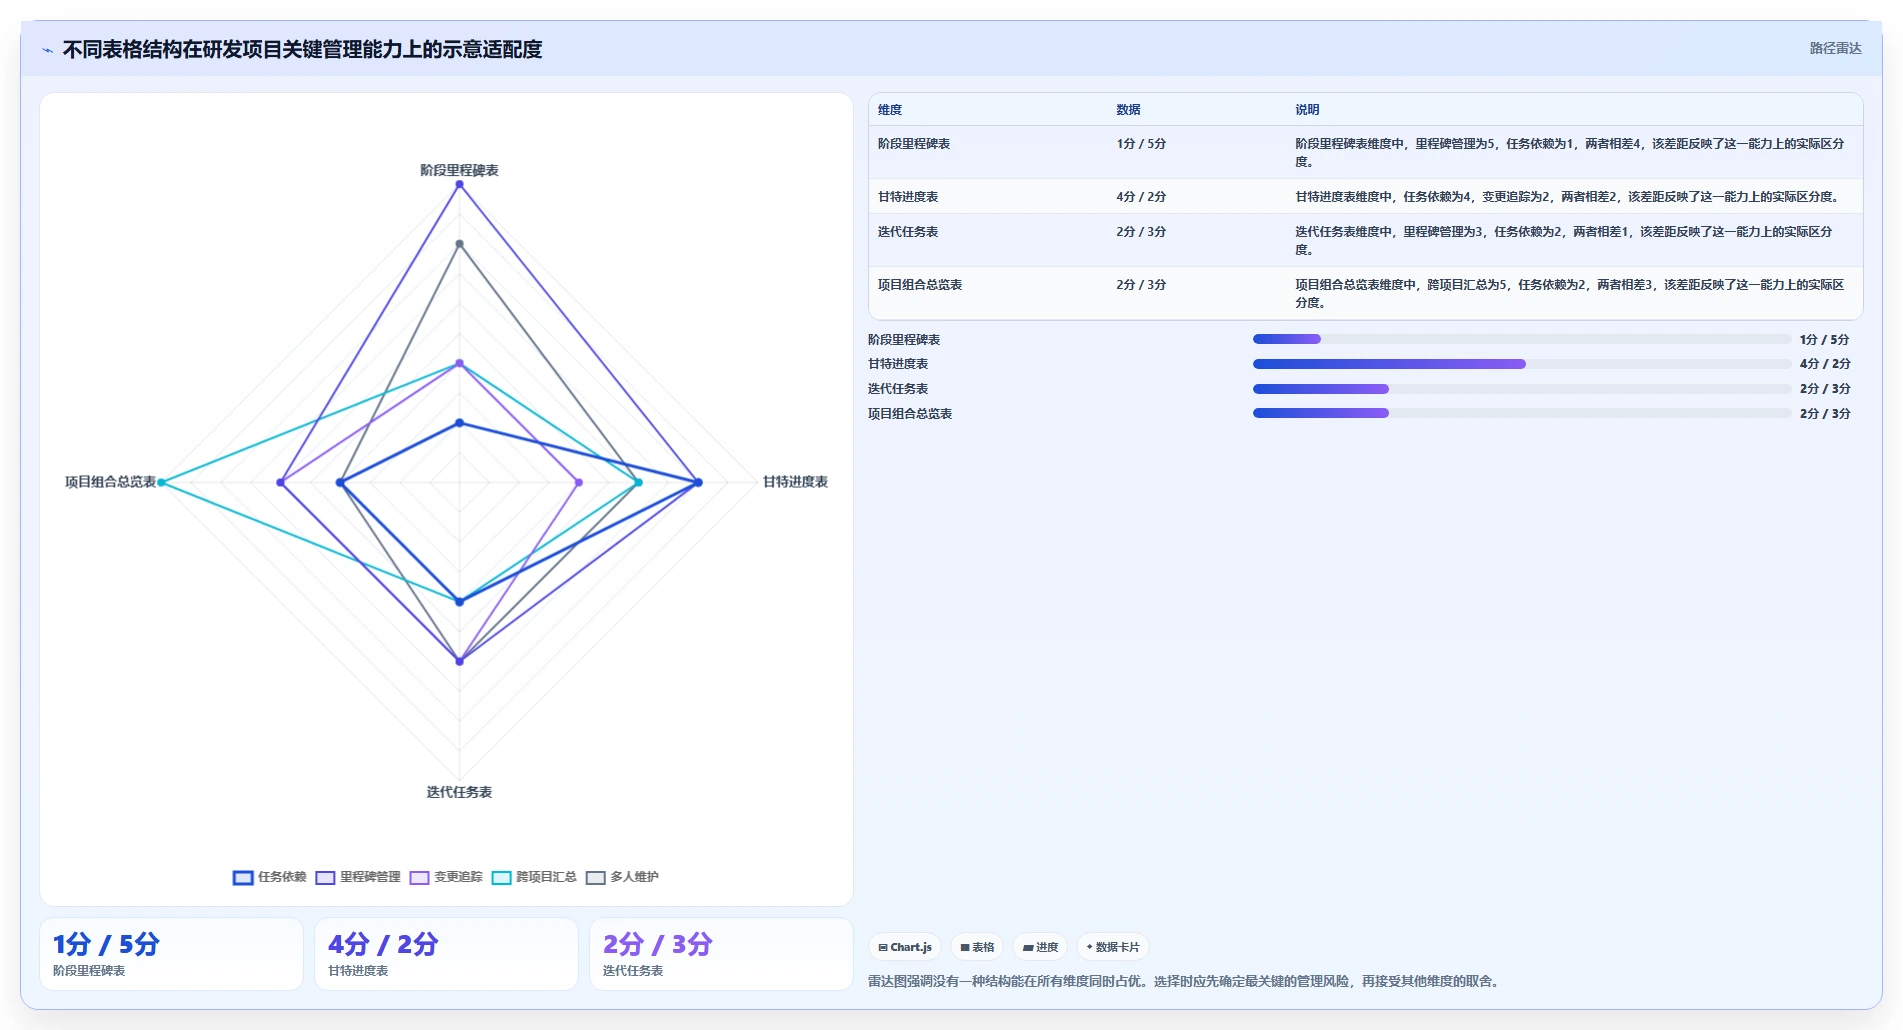
Task: Click the 阶段里程碑表 progress bar
Action: pos(1521,339)
